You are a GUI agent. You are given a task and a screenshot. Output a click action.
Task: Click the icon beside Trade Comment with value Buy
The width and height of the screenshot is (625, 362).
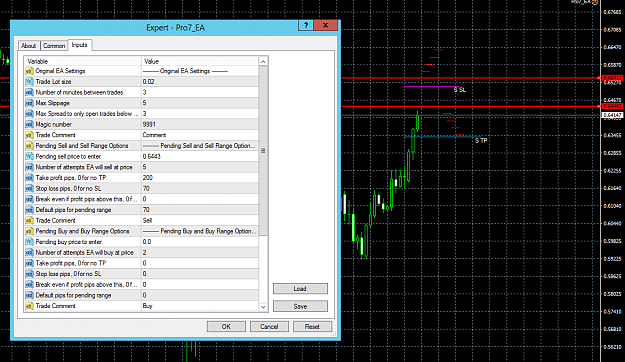29,306
